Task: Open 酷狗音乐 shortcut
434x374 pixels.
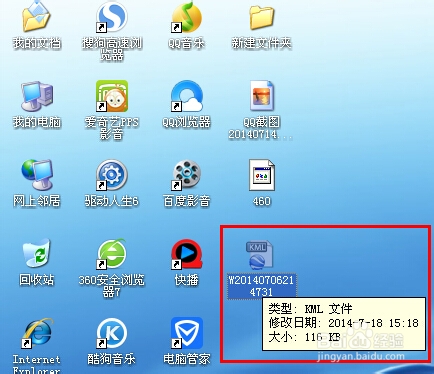Action: [112, 333]
